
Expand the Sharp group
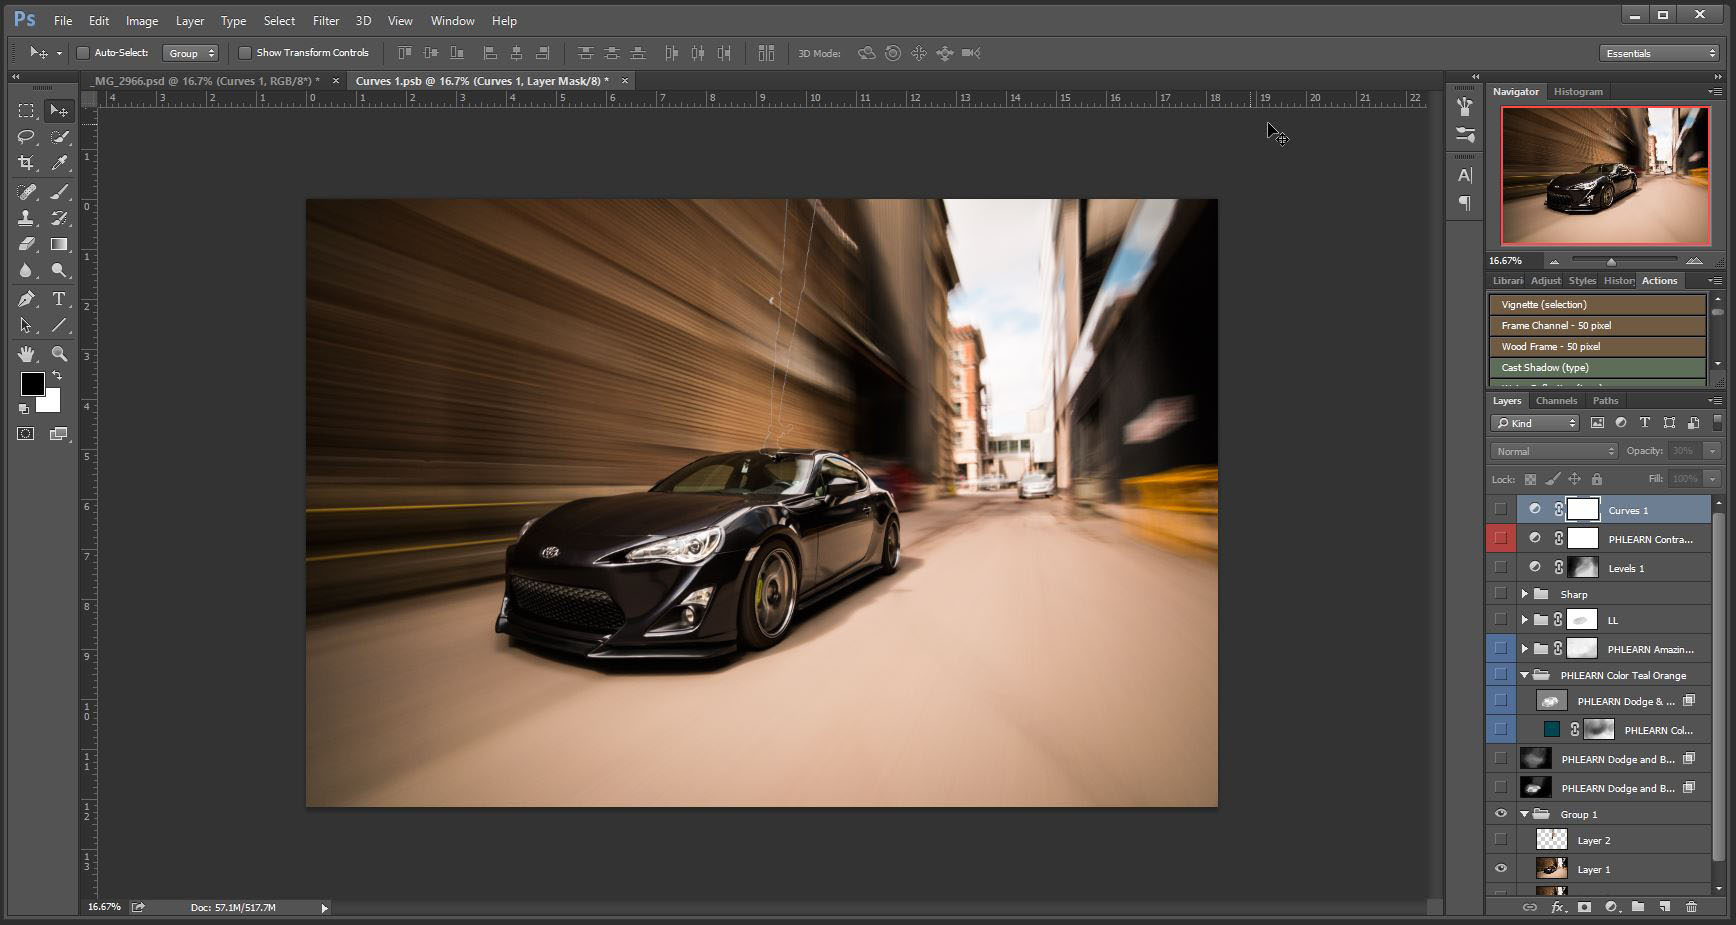(x=1525, y=594)
